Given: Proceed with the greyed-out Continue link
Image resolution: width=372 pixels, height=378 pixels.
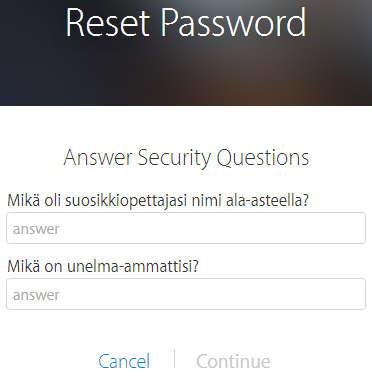Looking at the screenshot, I should (x=233, y=361).
